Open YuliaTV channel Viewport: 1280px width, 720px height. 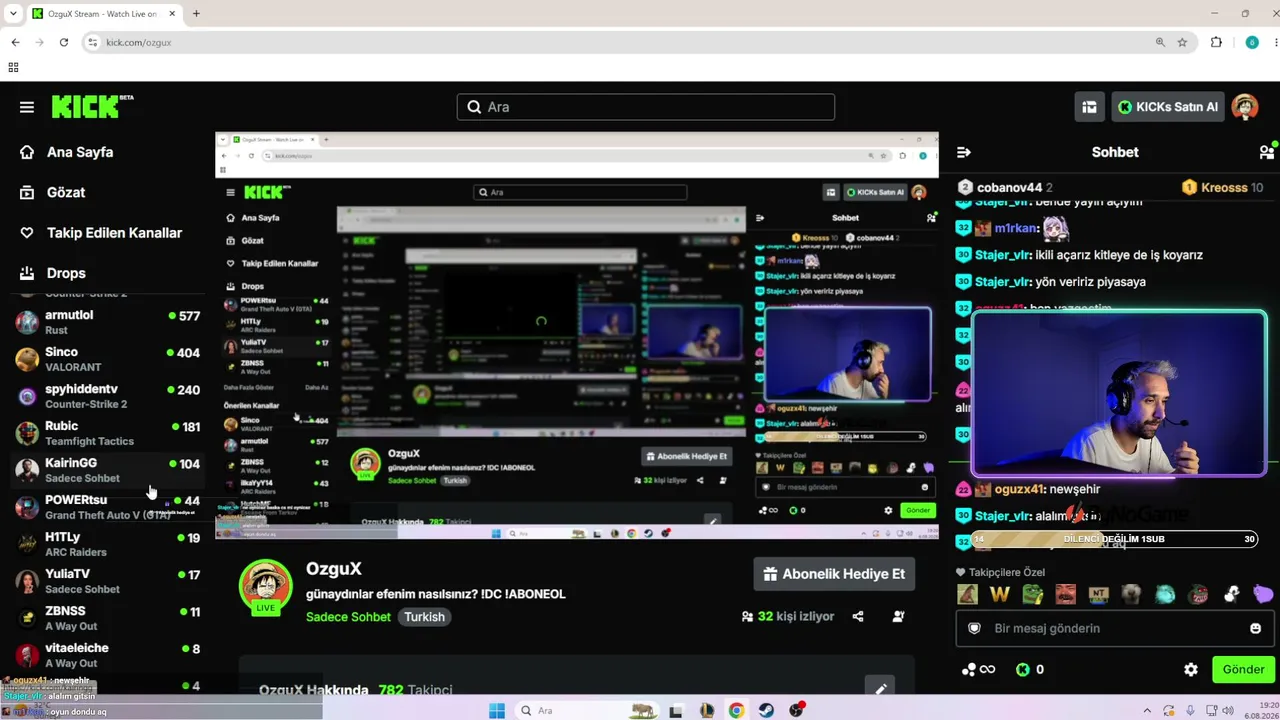(108, 581)
